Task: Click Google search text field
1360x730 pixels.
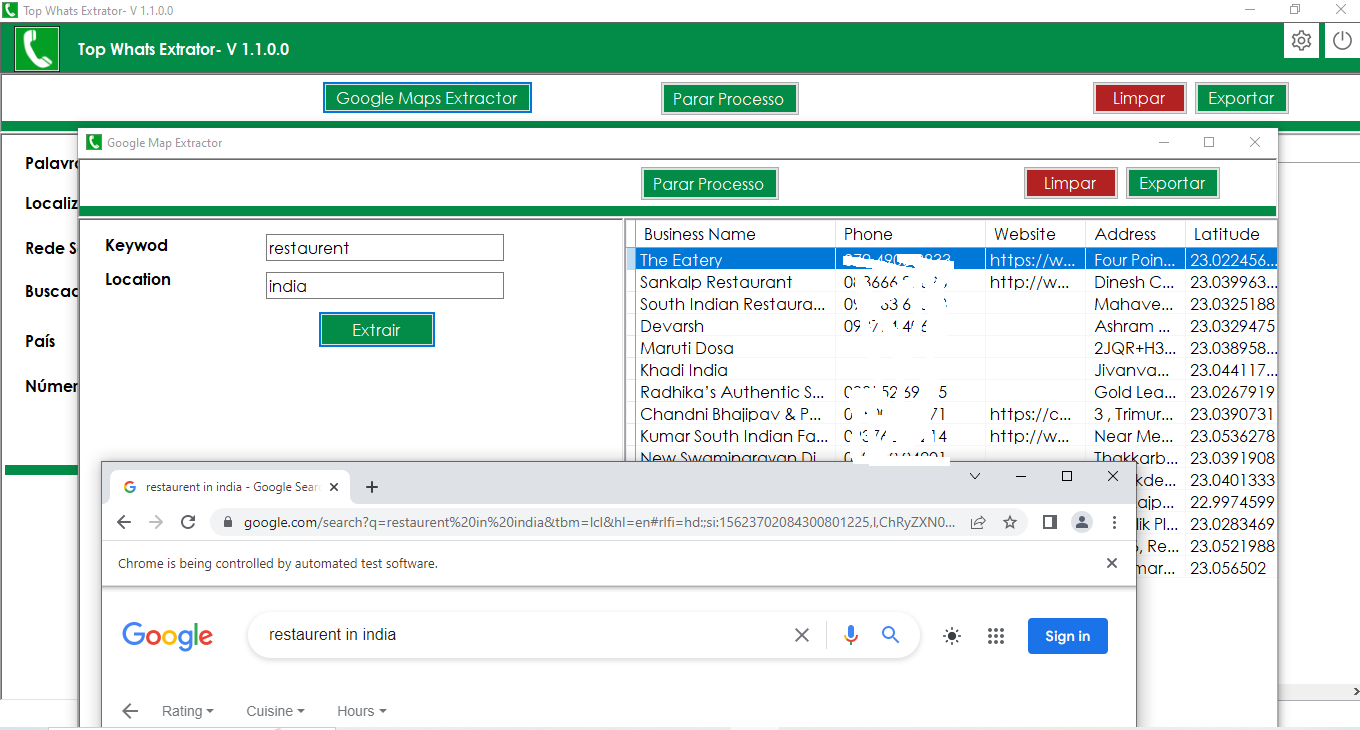Action: click(x=525, y=635)
